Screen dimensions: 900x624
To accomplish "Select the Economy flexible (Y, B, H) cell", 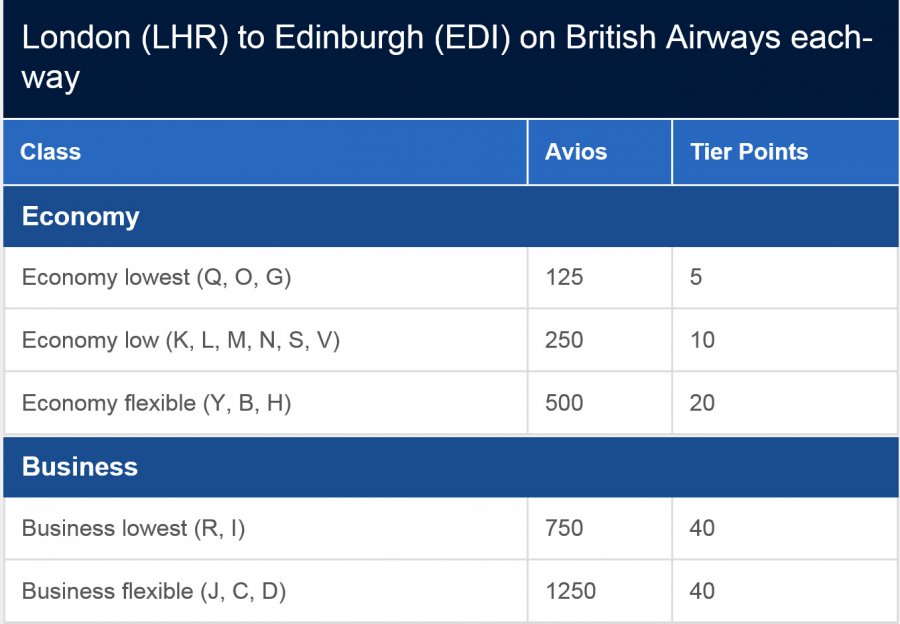I will pos(156,403).
